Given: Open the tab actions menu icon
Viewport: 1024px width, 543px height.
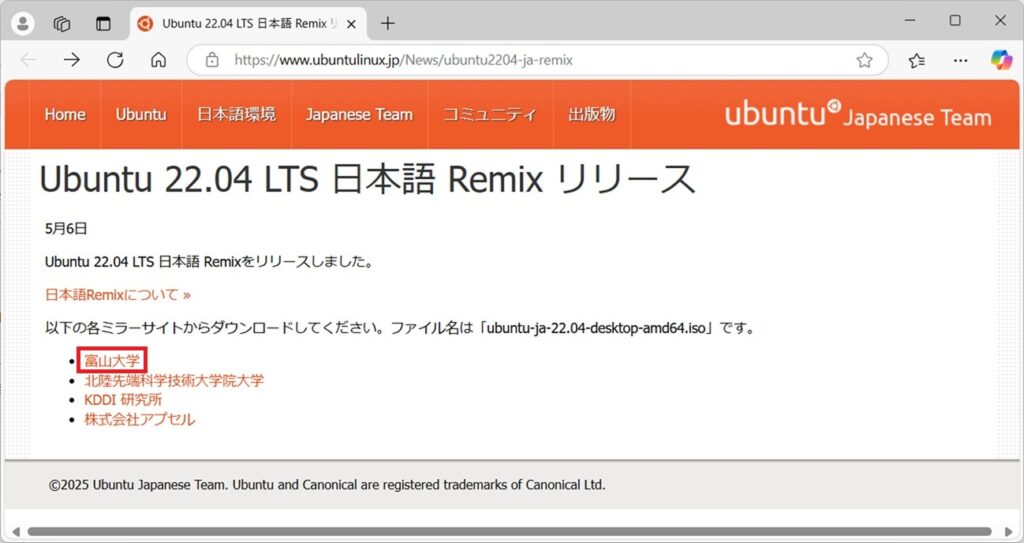Looking at the screenshot, I should 103,24.
